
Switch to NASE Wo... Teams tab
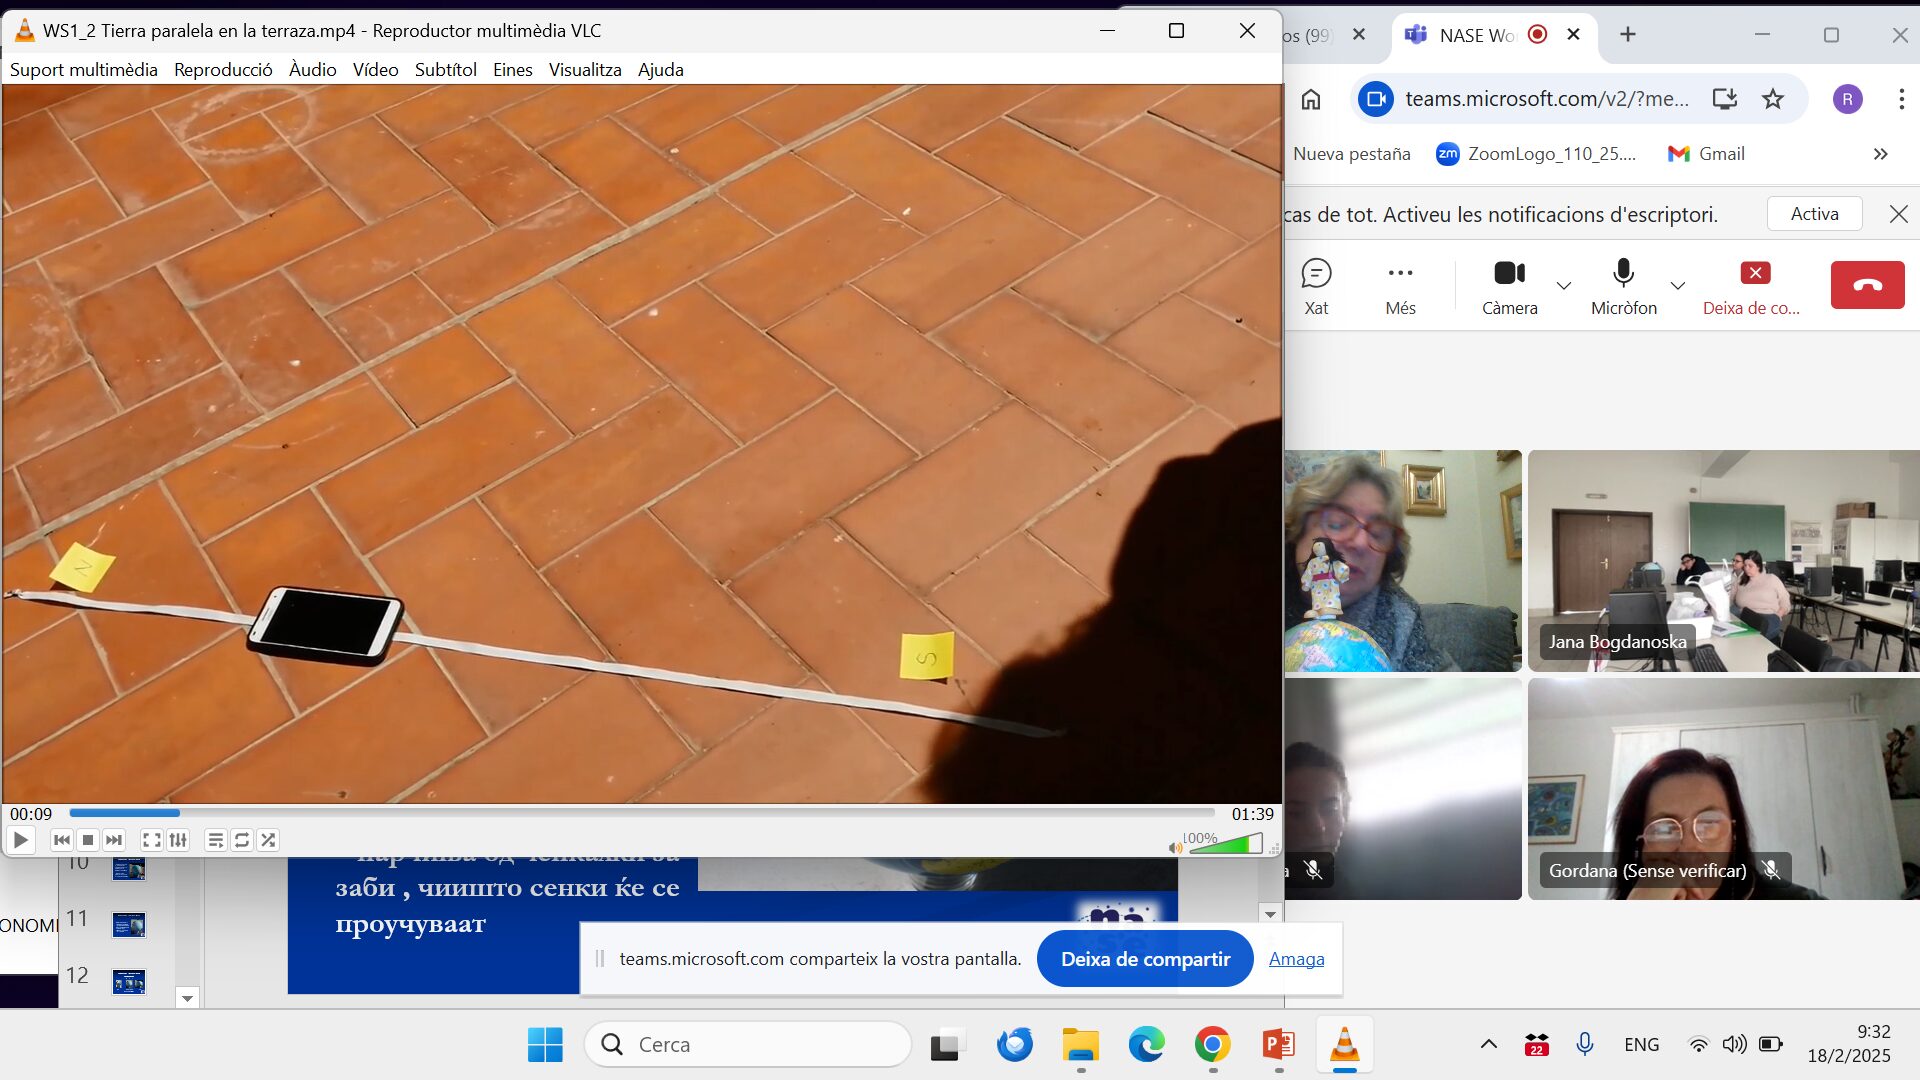1477,35
